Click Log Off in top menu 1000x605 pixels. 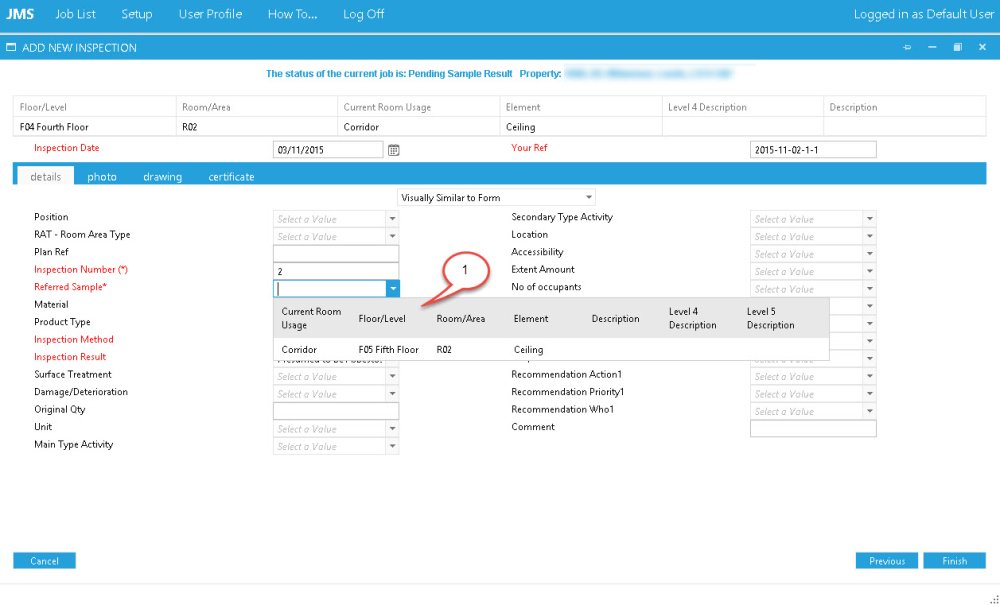363,14
